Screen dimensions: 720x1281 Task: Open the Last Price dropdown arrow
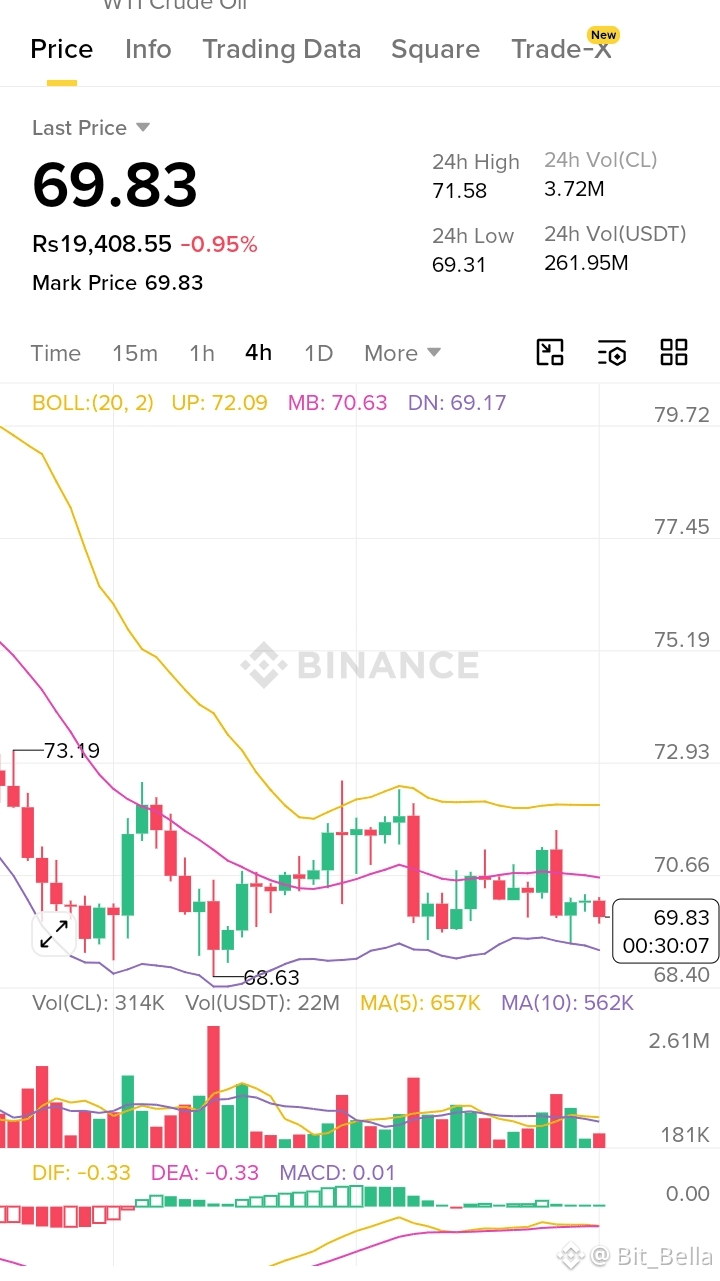(x=142, y=127)
